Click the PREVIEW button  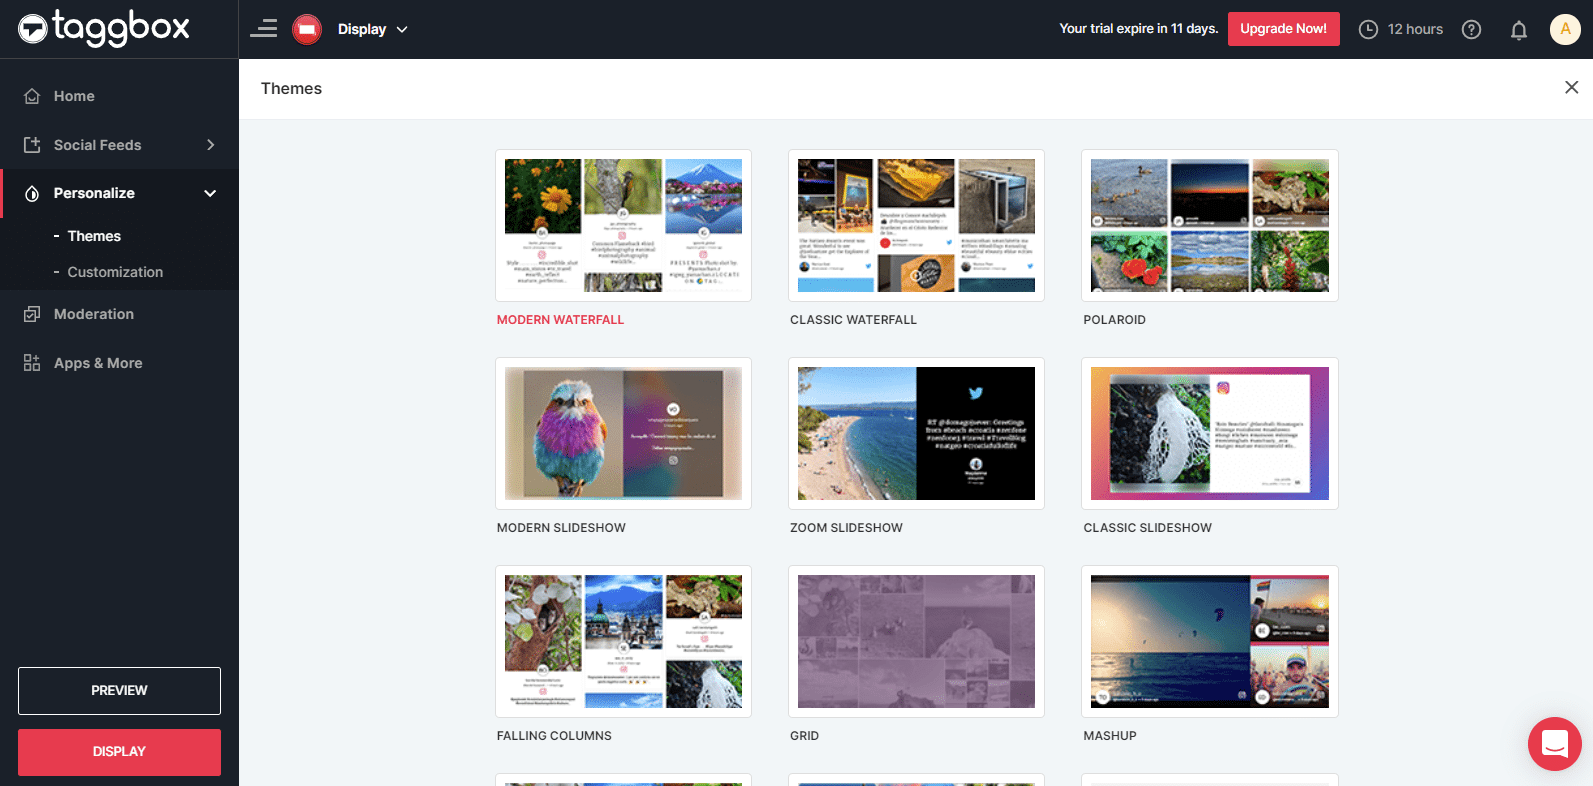[x=119, y=691]
